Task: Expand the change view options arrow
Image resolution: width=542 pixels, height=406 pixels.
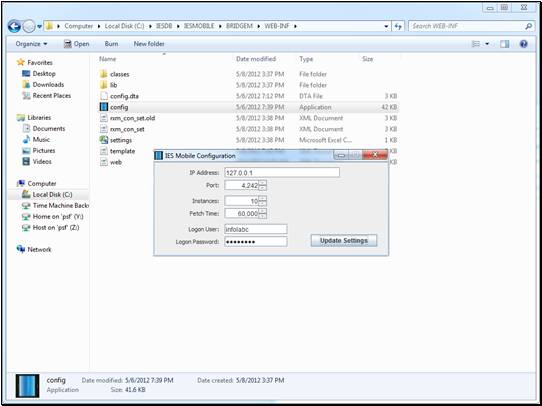Action: coord(488,44)
